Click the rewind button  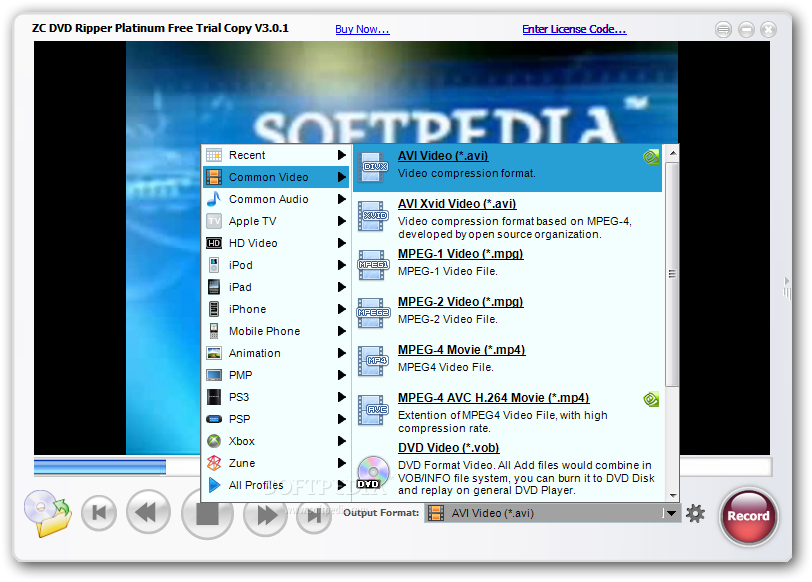[148, 513]
